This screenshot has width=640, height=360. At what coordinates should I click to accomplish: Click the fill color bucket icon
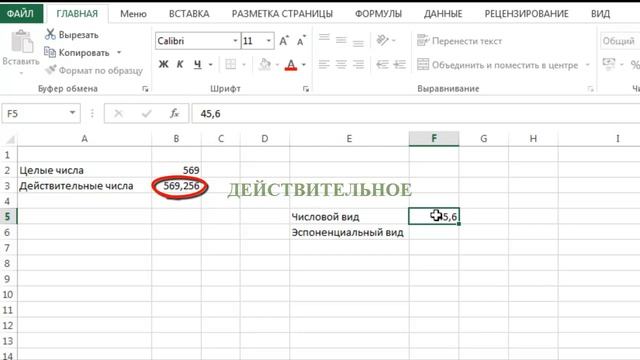265,64
